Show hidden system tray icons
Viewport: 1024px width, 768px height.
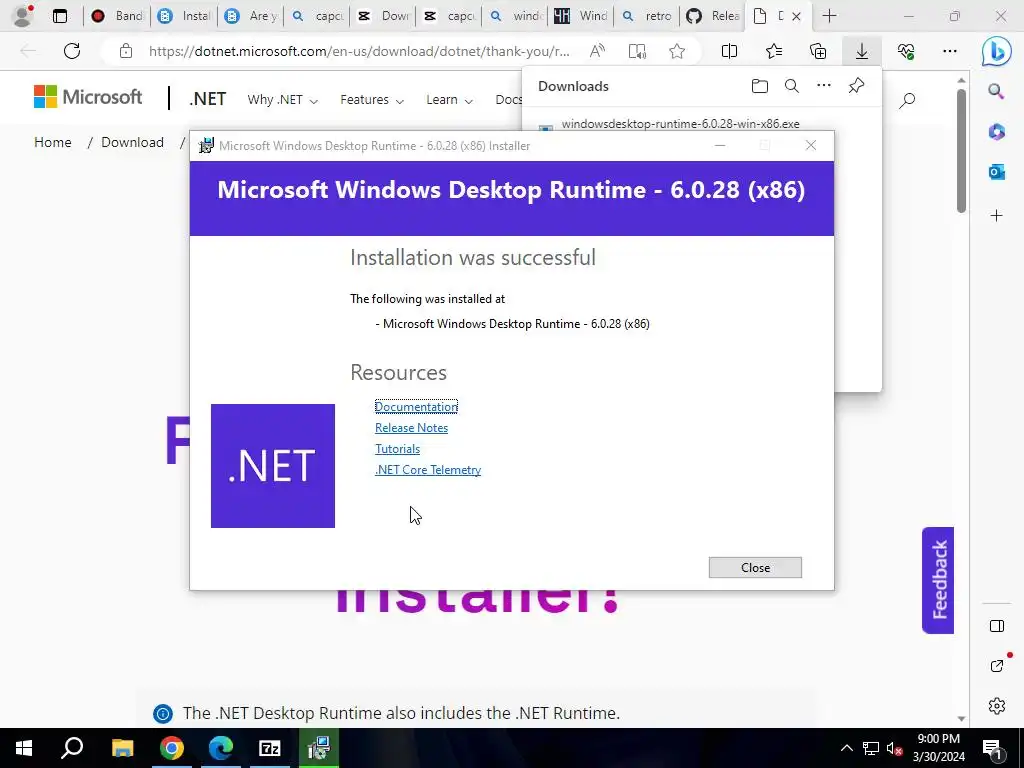click(x=846, y=748)
